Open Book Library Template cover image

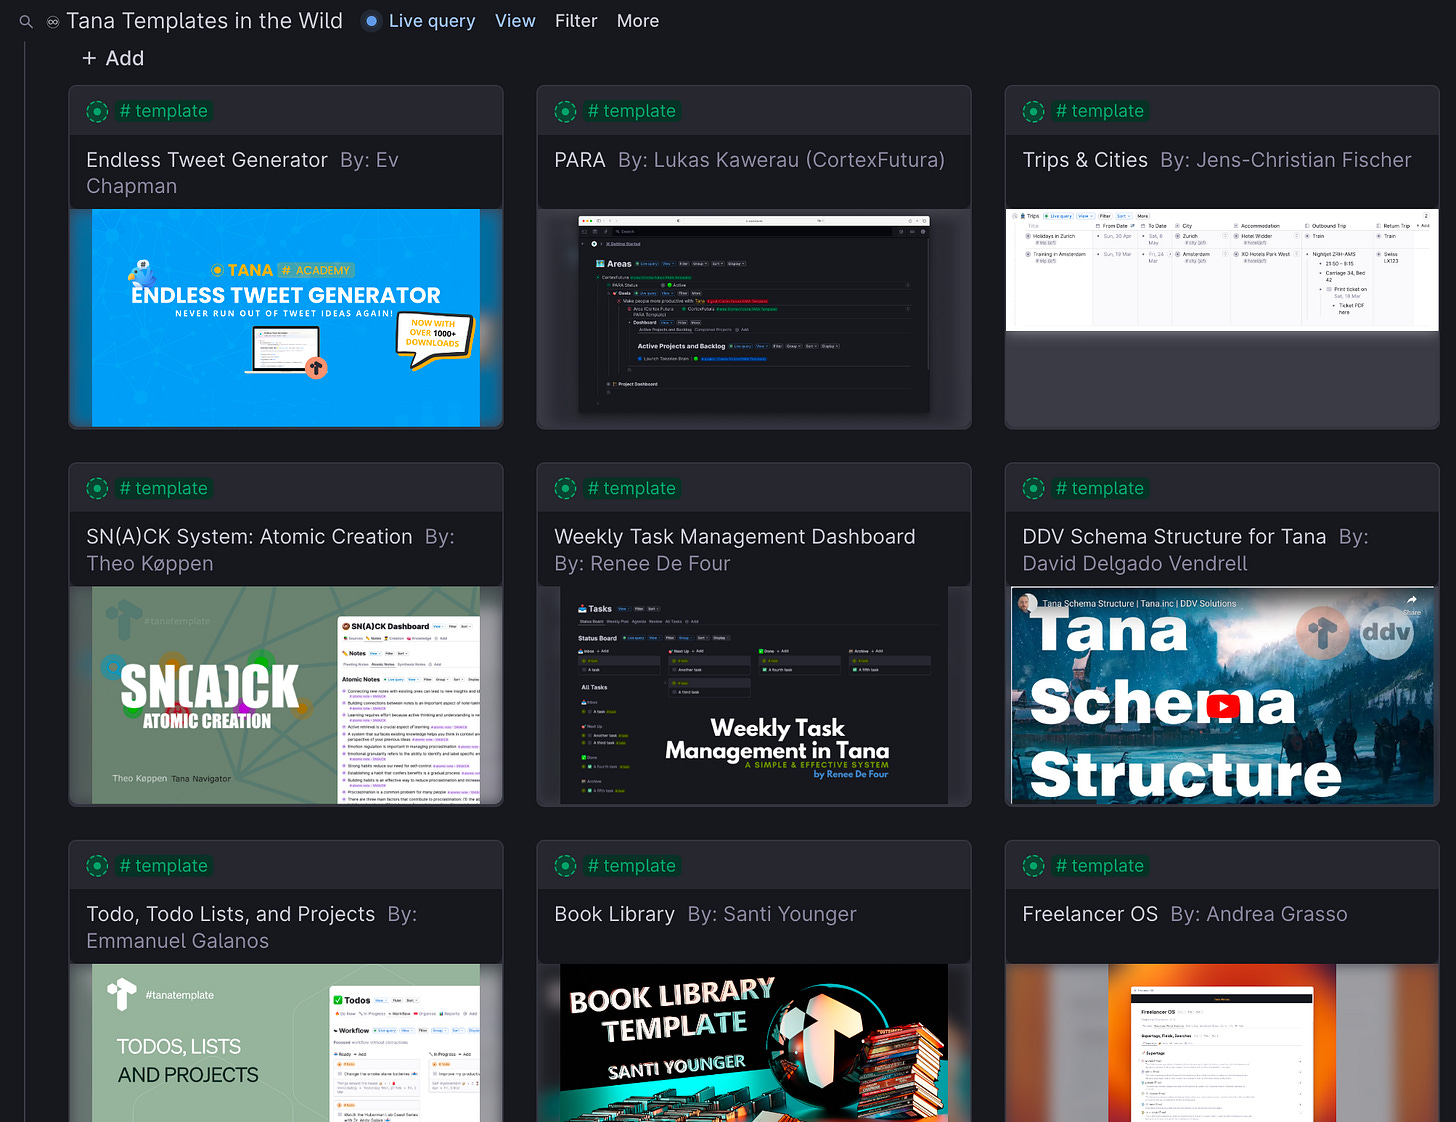[x=754, y=1043]
